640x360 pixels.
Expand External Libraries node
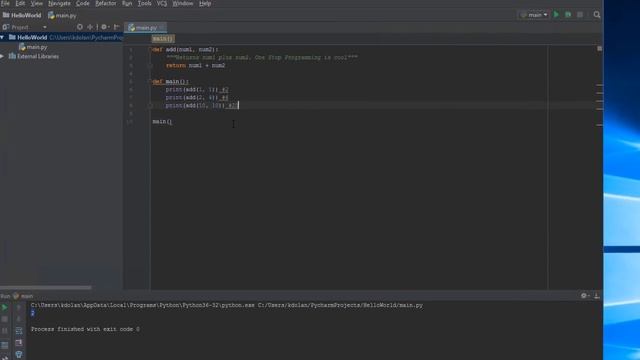pyautogui.click(x=2, y=56)
